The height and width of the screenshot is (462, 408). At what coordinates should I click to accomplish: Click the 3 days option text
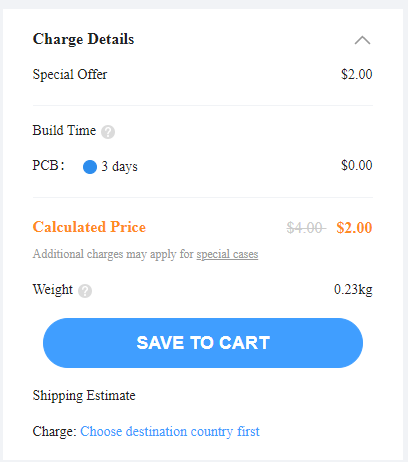click(119, 166)
